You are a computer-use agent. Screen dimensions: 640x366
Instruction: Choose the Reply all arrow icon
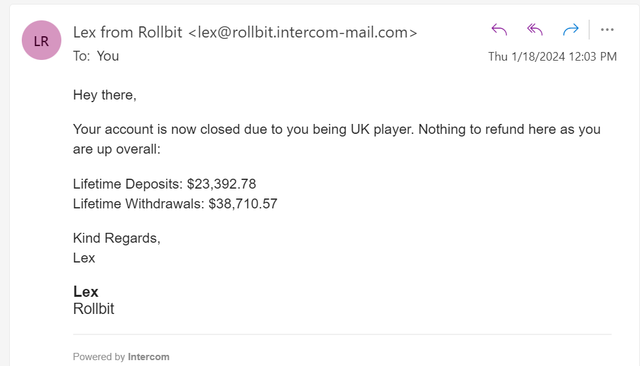[x=535, y=30]
